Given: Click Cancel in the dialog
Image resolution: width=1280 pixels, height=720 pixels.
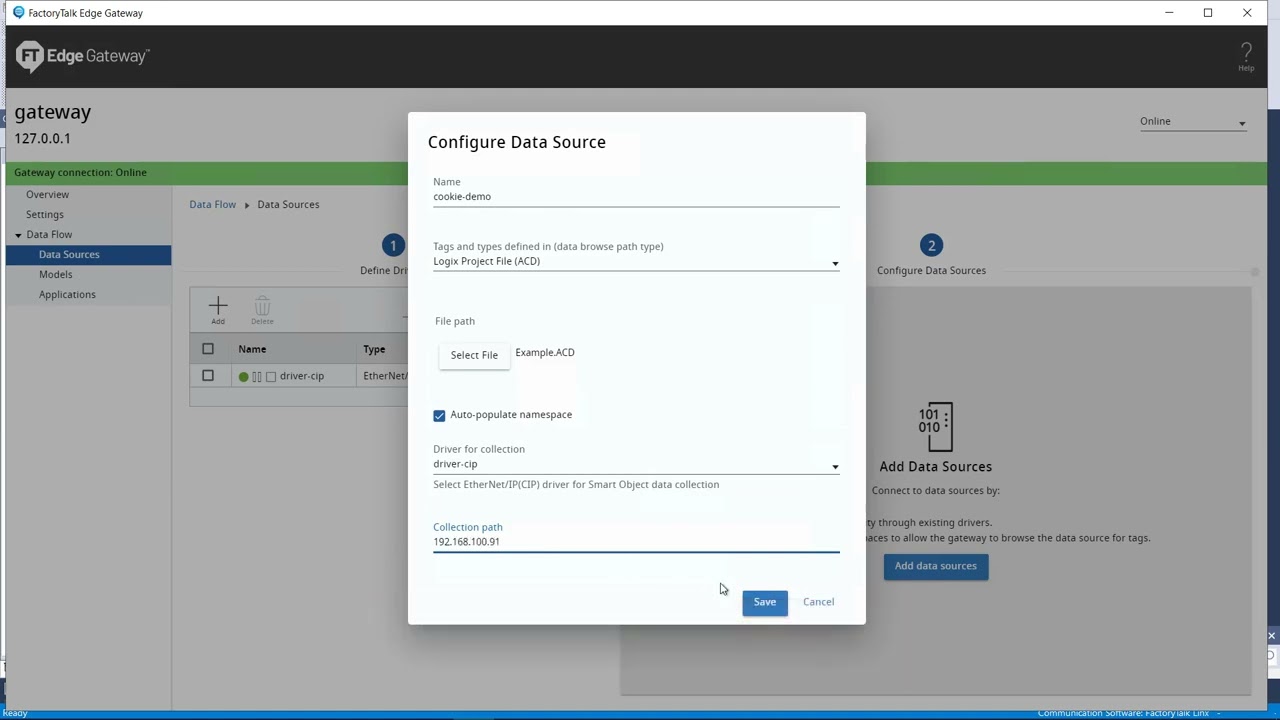Looking at the screenshot, I should point(818,602).
